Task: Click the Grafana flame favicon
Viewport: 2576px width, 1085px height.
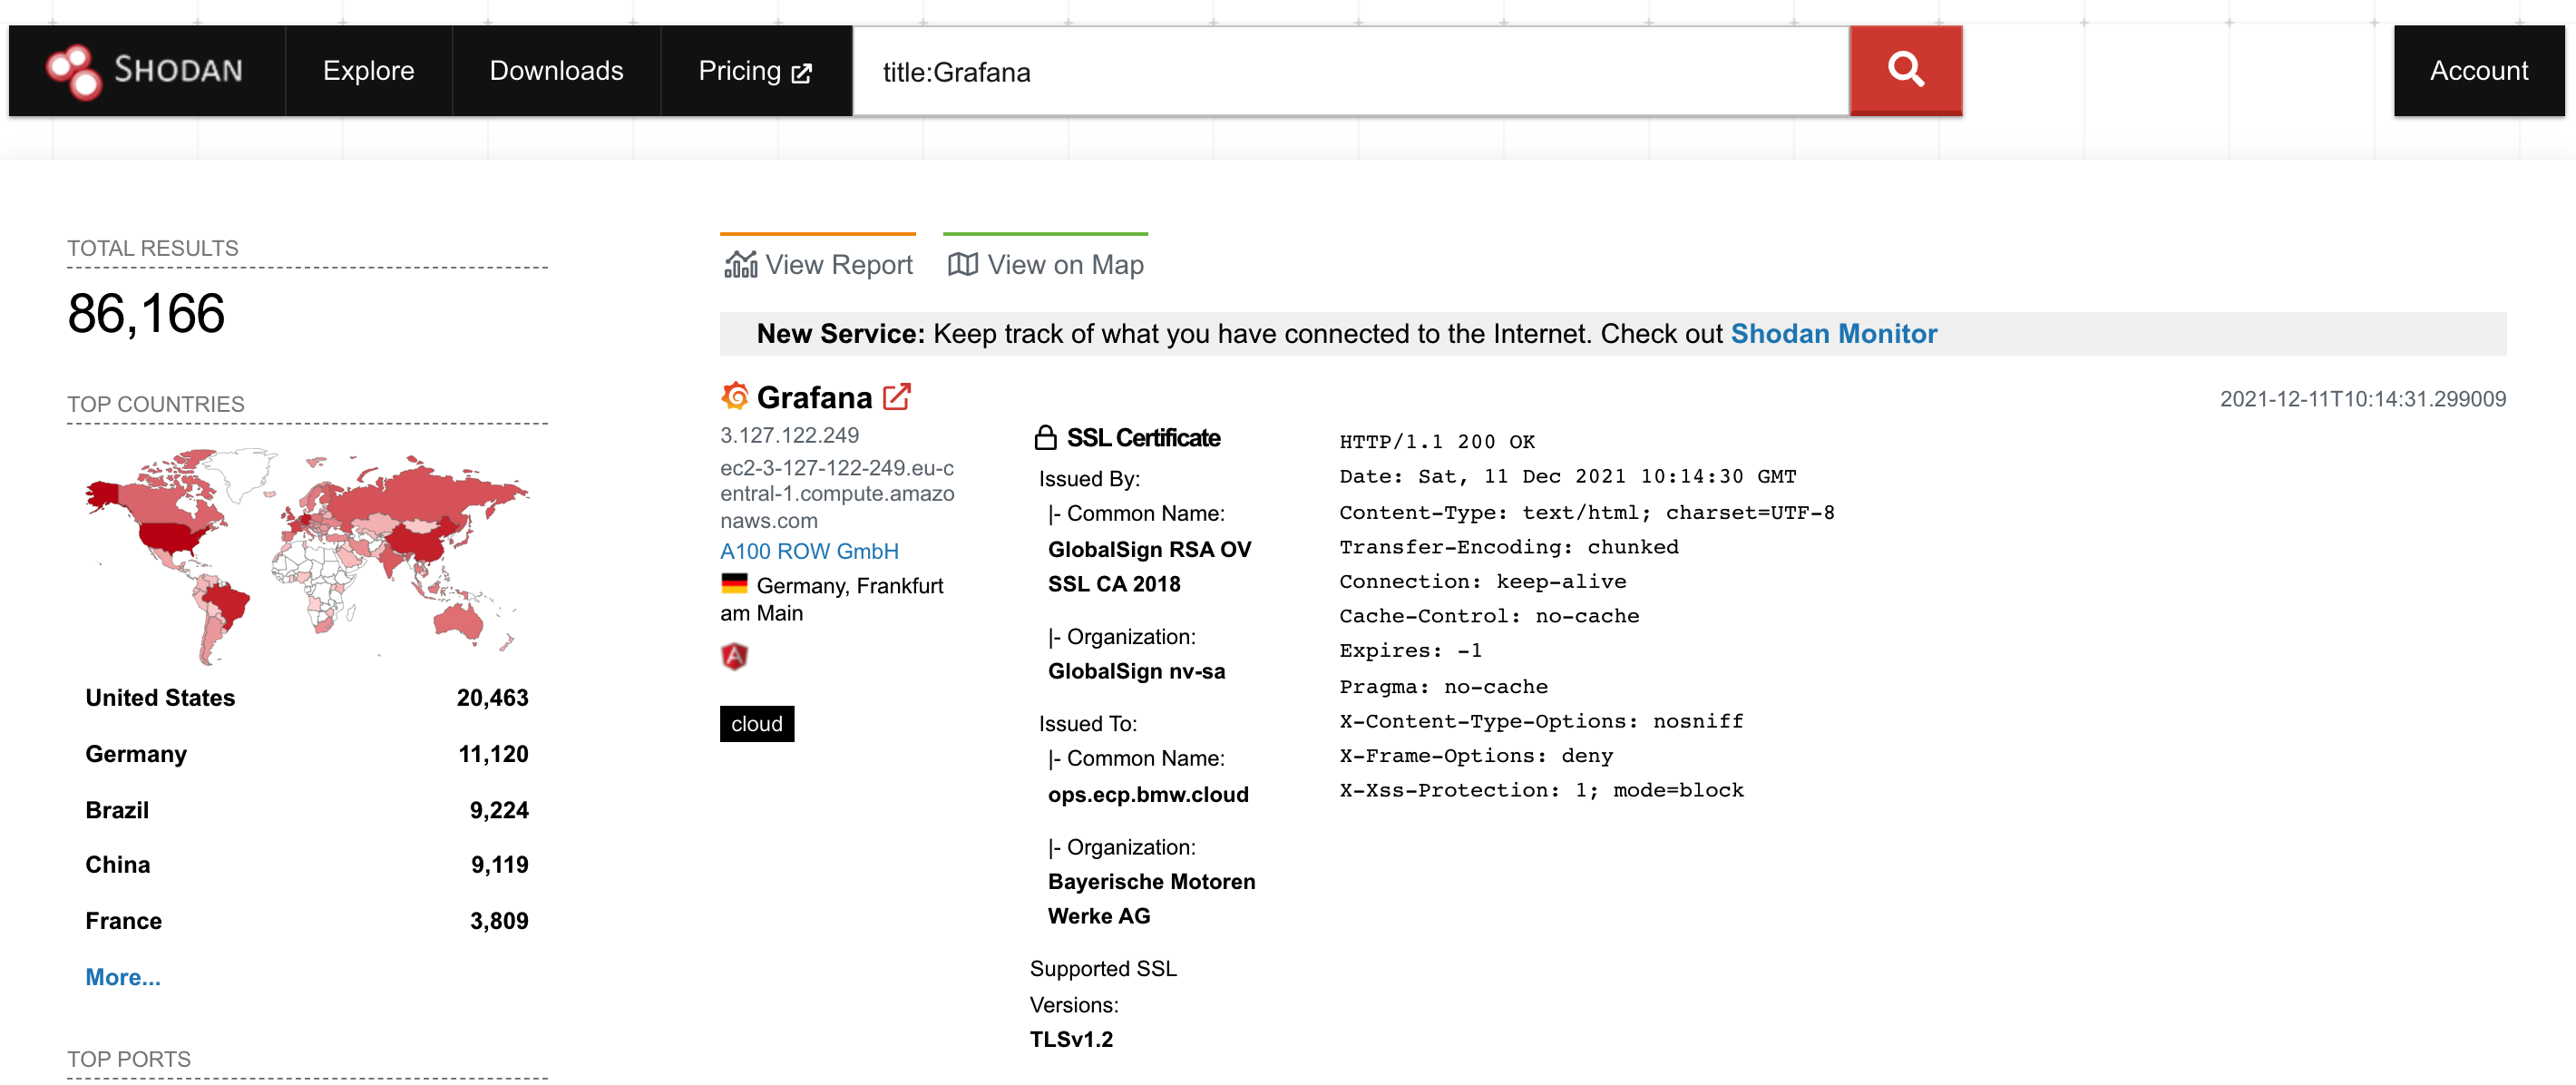Action: [x=735, y=396]
